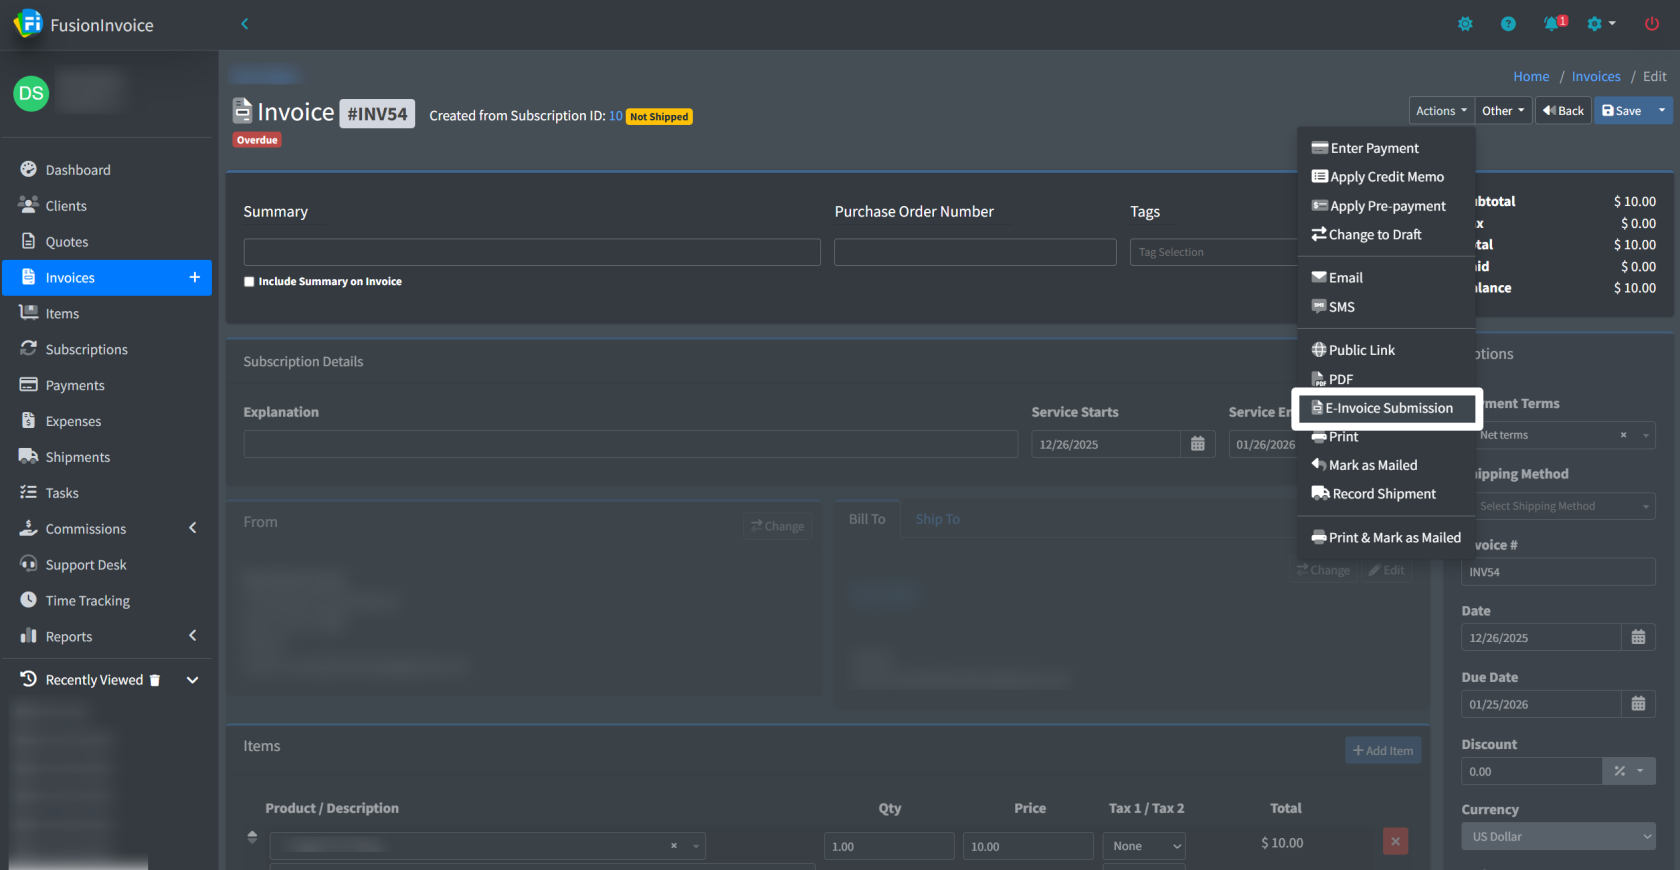The image size is (1680, 870).
Task: Open the Date calendar picker icon
Action: (x=1638, y=638)
